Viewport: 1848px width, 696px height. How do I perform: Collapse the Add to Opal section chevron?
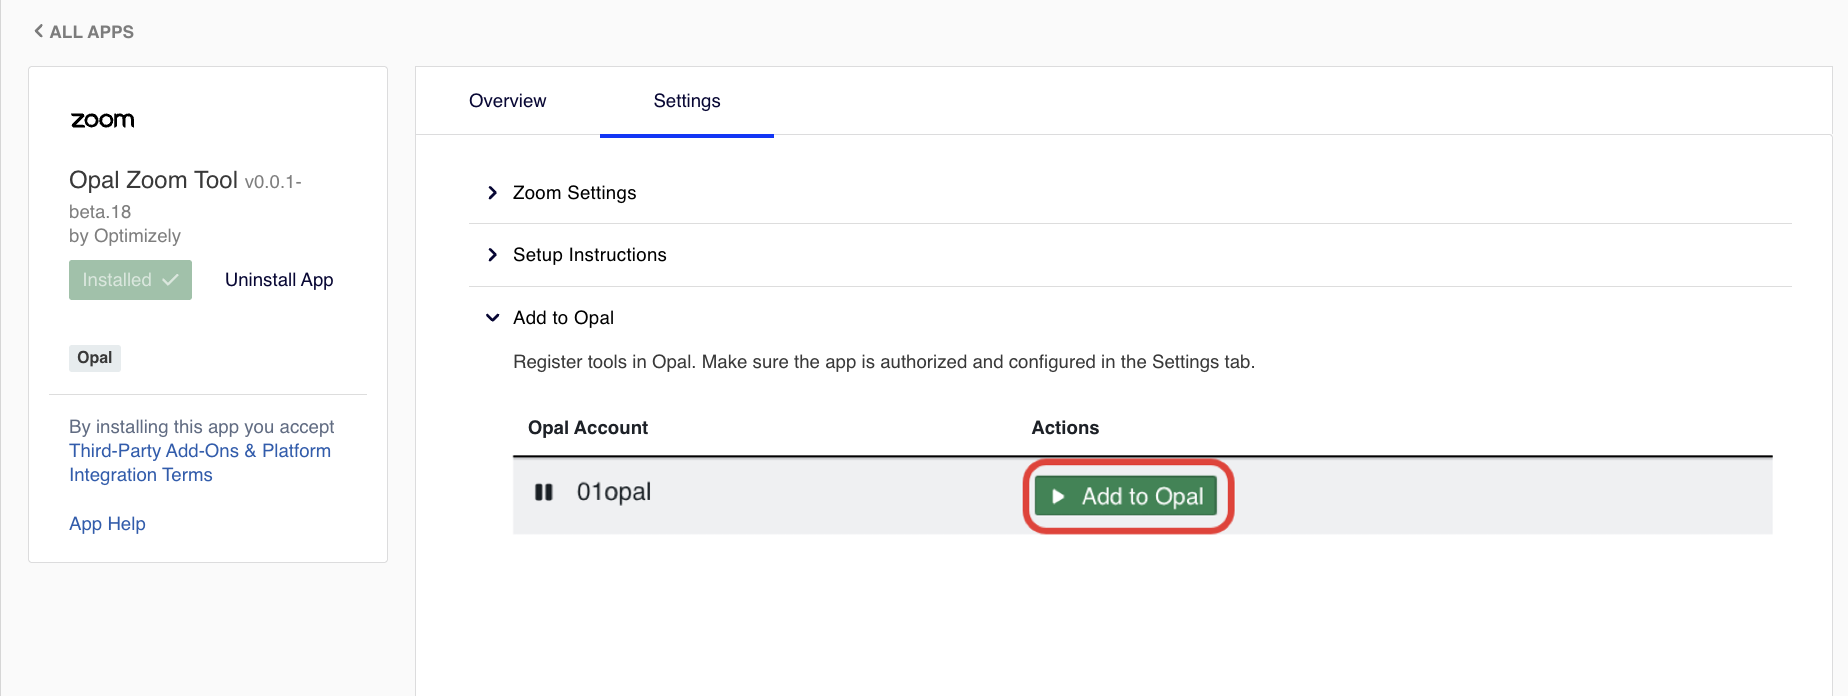pyautogui.click(x=492, y=318)
